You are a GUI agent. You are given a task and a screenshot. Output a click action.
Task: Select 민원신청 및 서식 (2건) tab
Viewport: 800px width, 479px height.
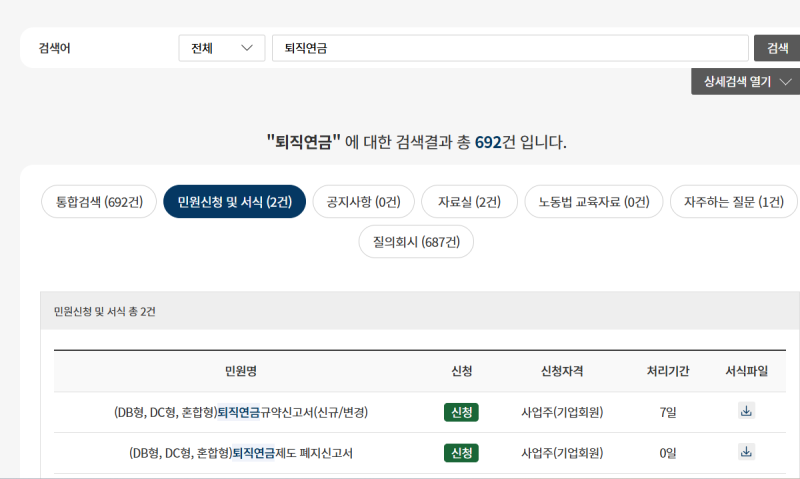pyautogui.click(x=235, y=201)
